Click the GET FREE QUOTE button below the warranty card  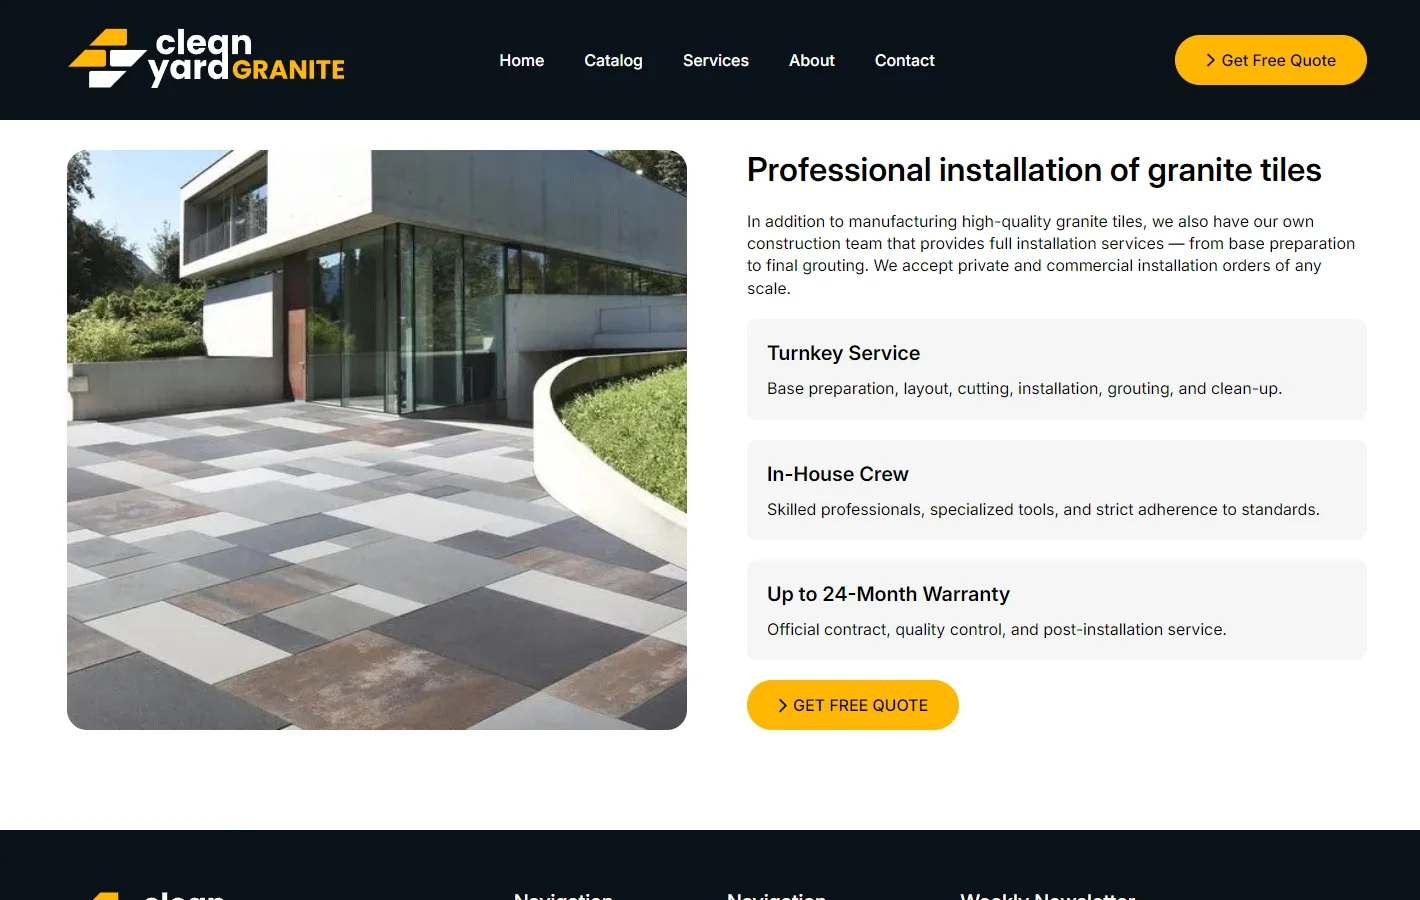pyautogui.click(x=853, y=705)
